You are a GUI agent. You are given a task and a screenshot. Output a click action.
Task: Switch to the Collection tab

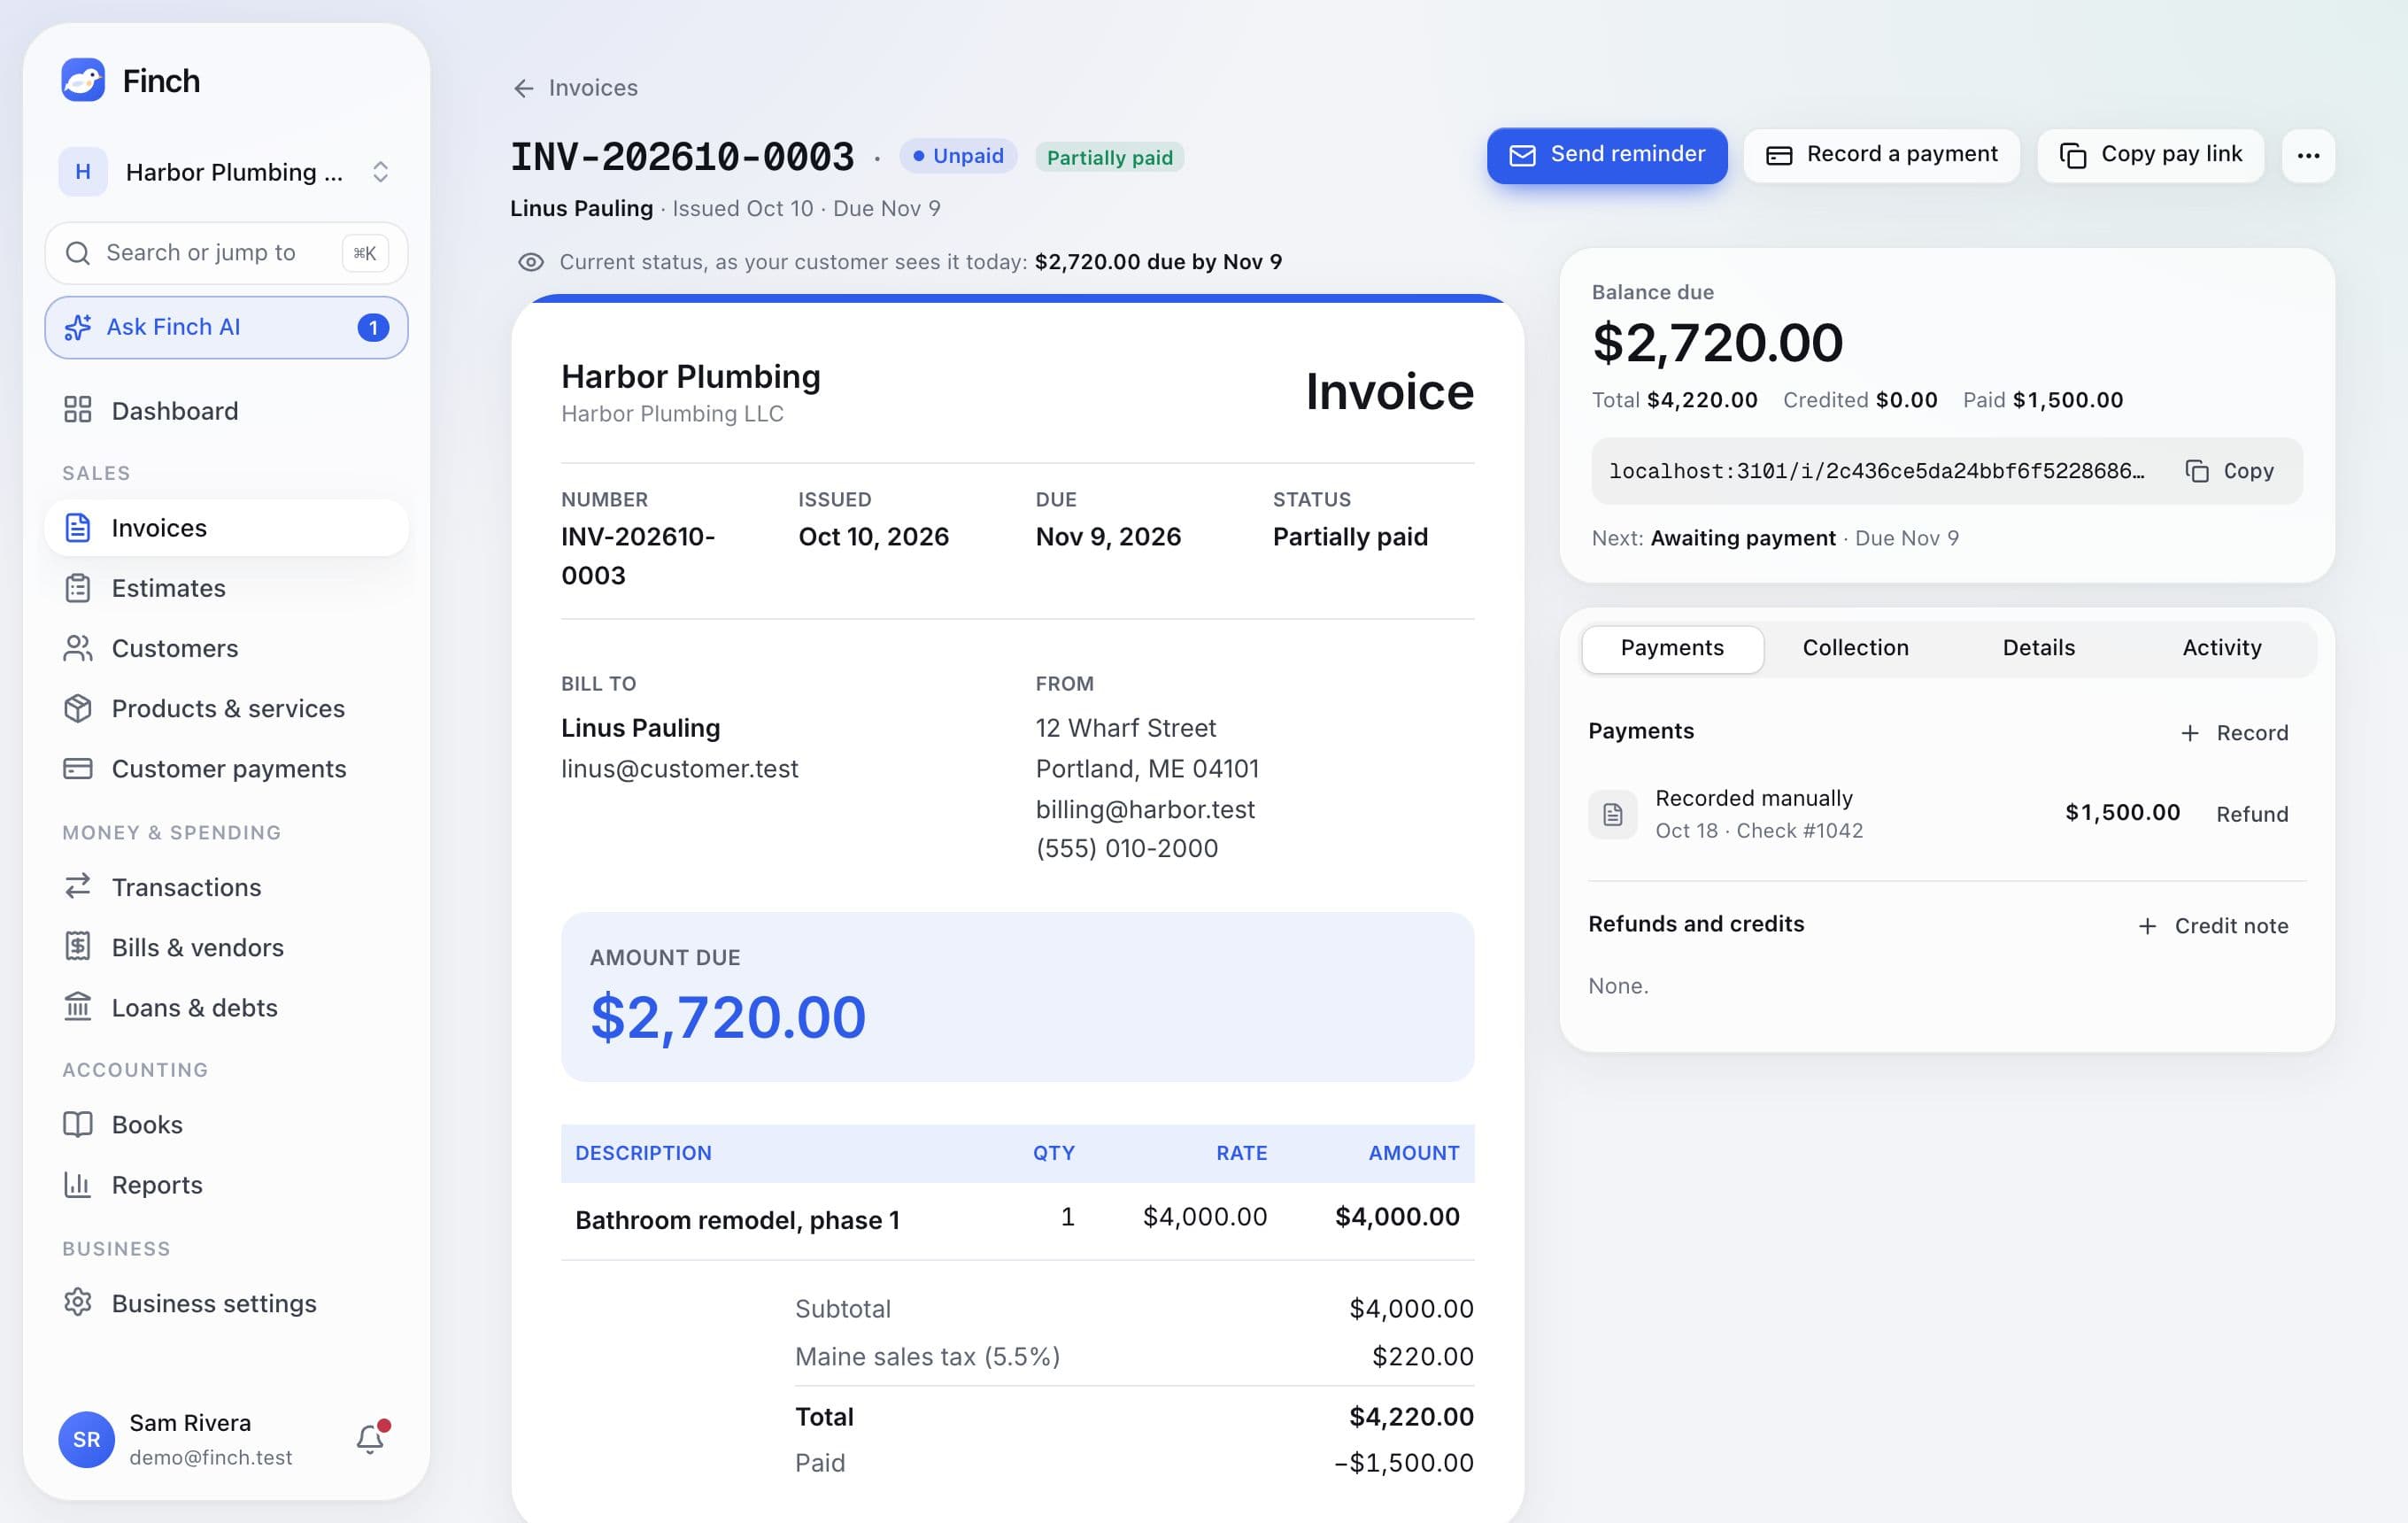click(1855, 648)
